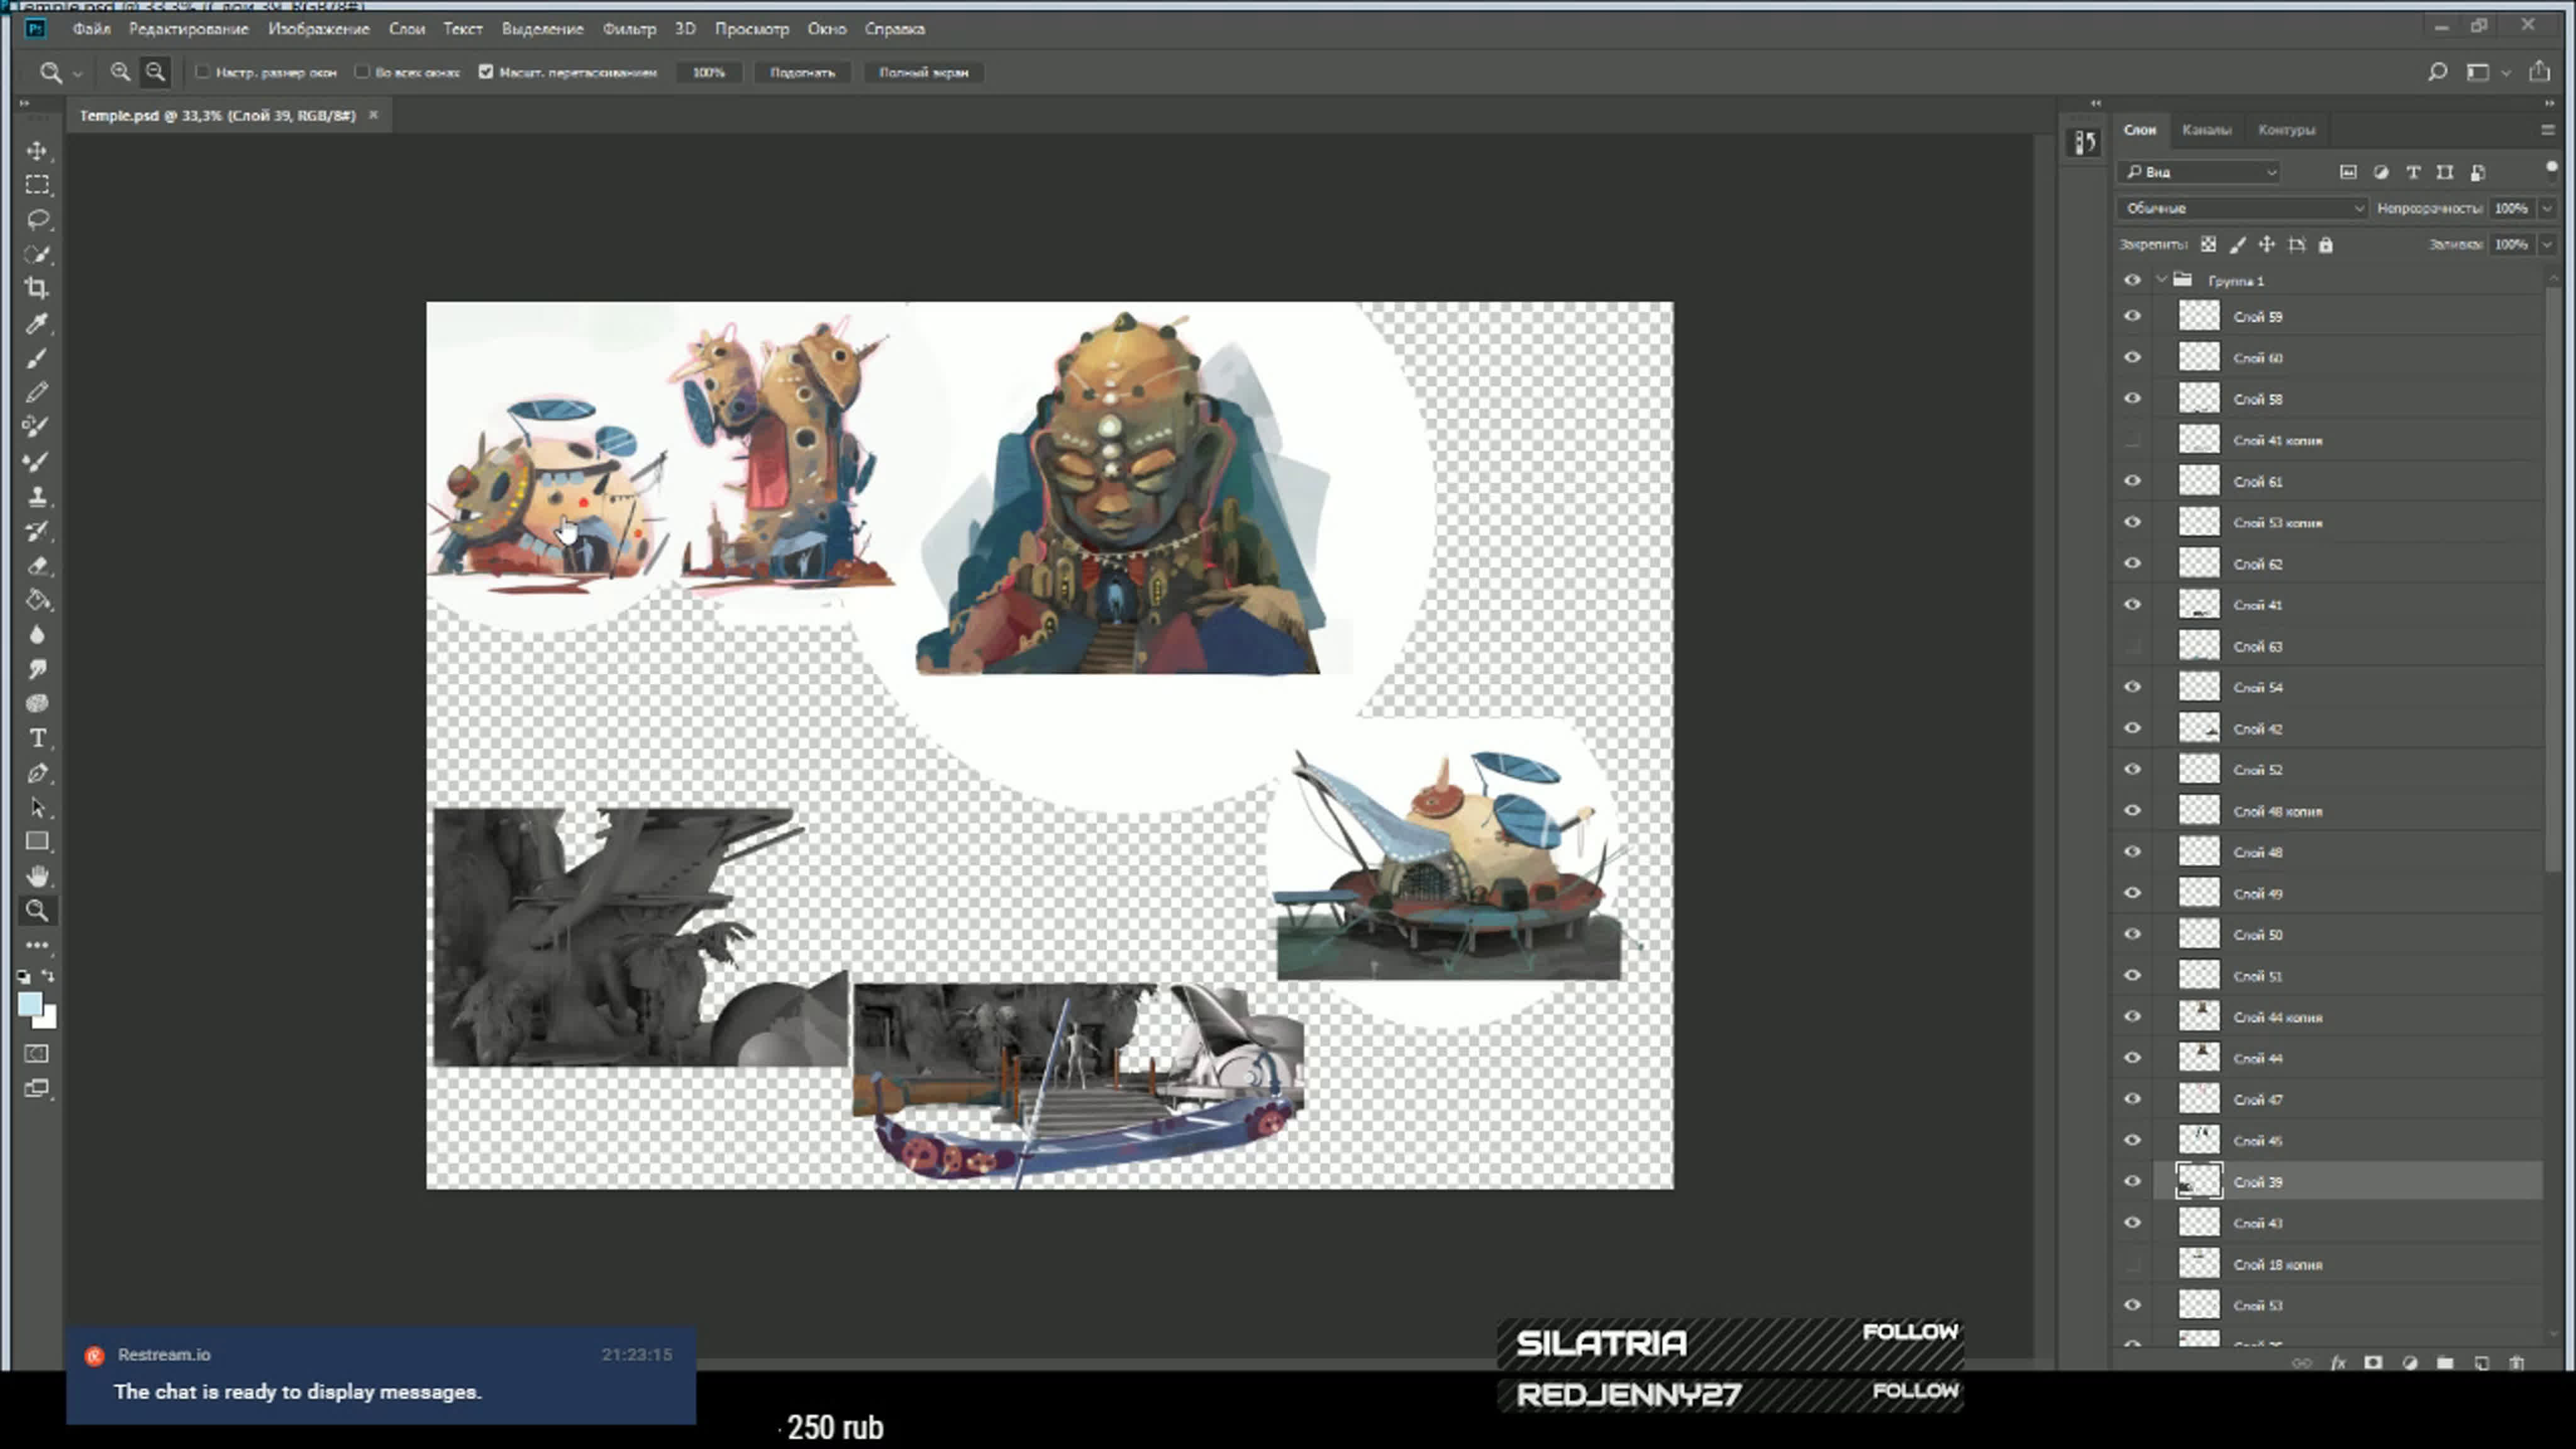Image resolution: width=2576 pixels, height=1449 pixels.
Task: Click the foreground color swatch
Action: [30, 1004]
